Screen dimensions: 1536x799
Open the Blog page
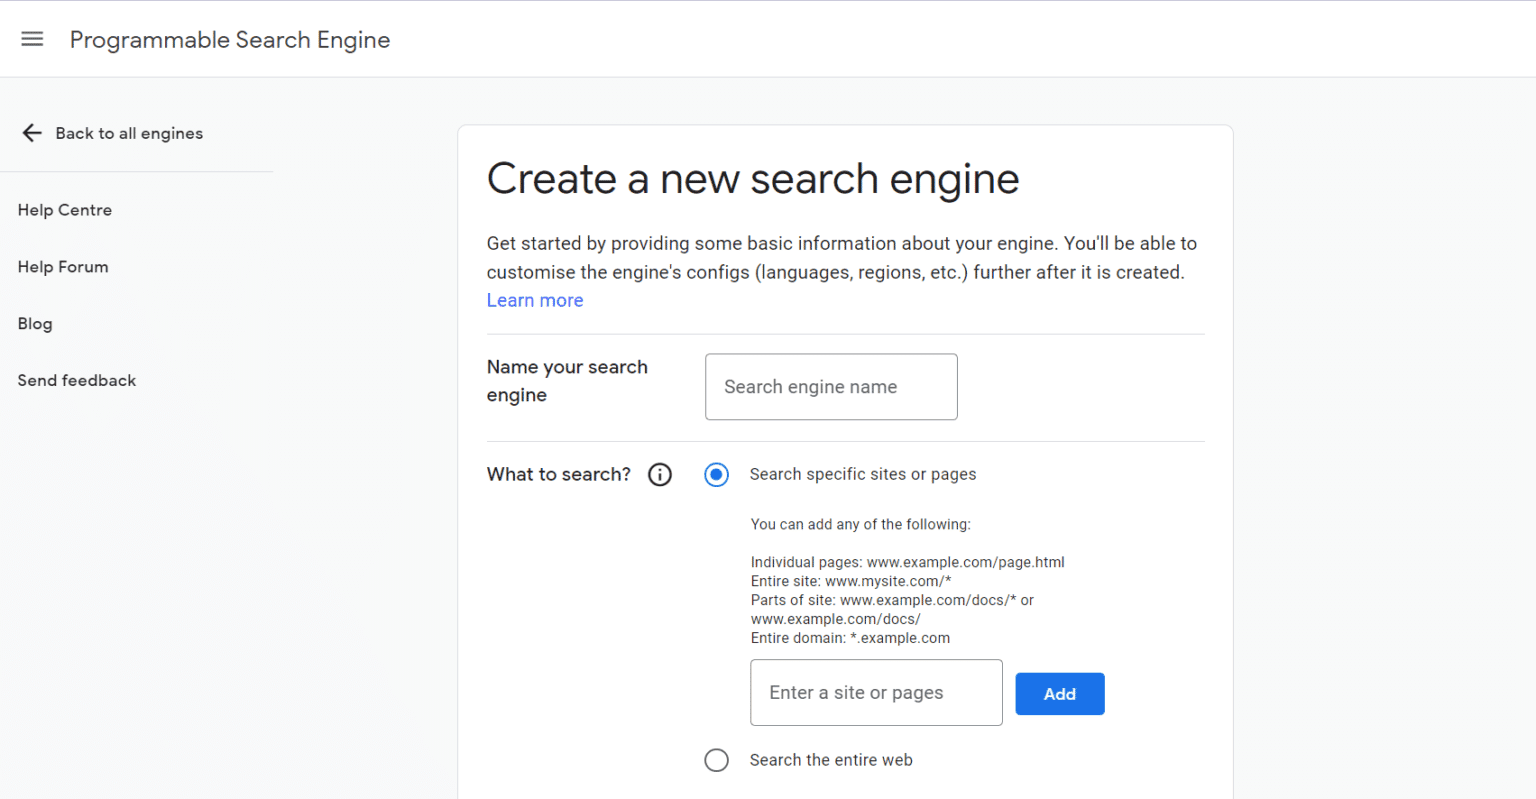point(35,323)
